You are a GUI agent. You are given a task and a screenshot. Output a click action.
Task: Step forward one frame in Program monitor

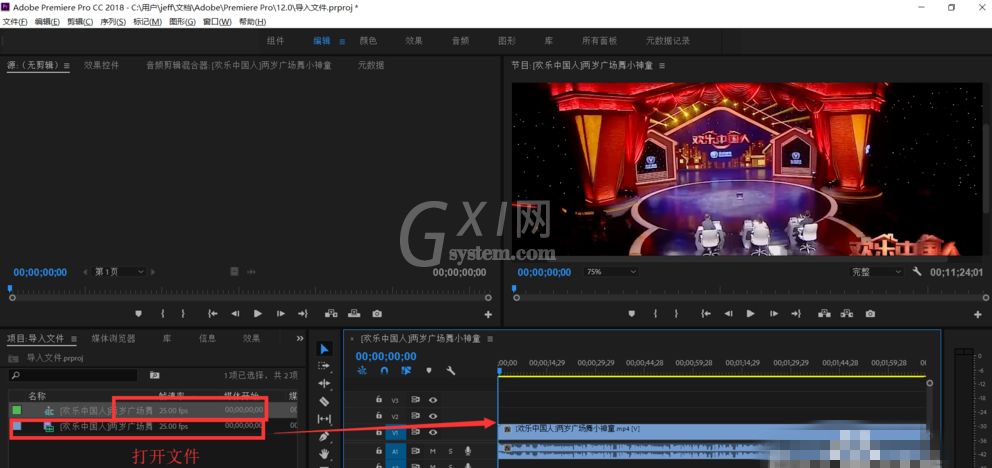(x=774, y=314)
